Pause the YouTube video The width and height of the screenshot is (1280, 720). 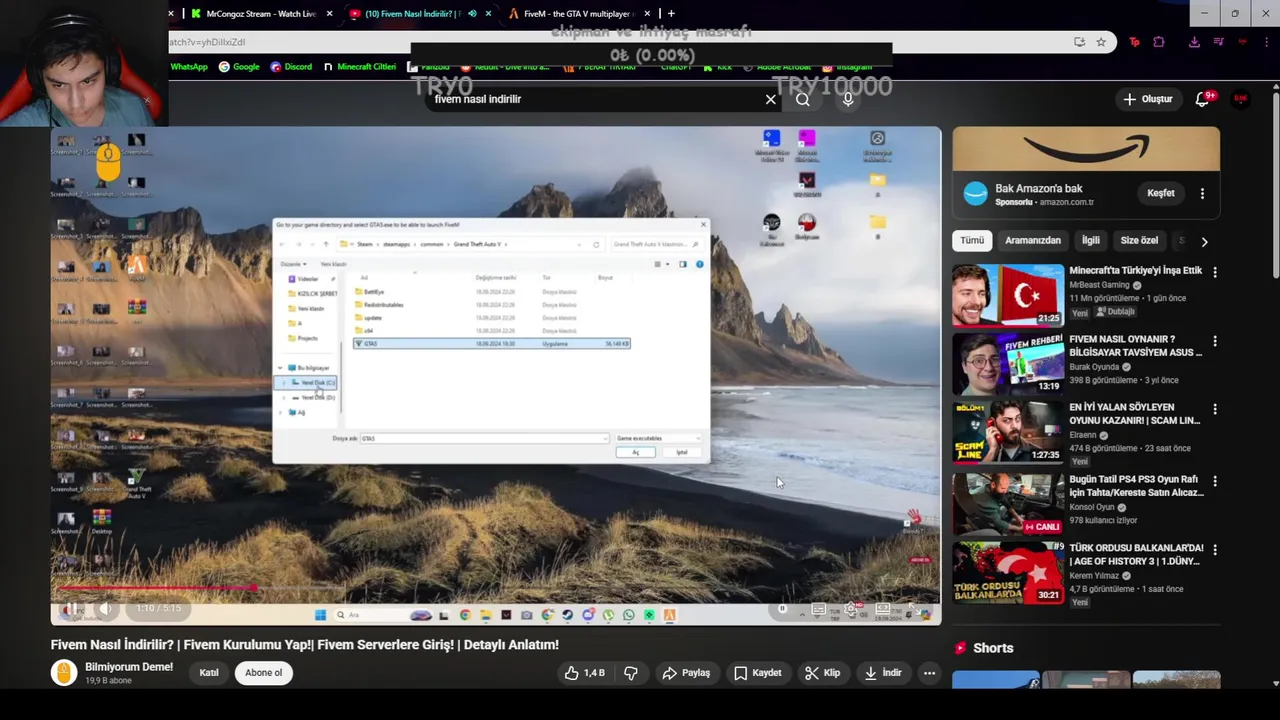(72, 608)
